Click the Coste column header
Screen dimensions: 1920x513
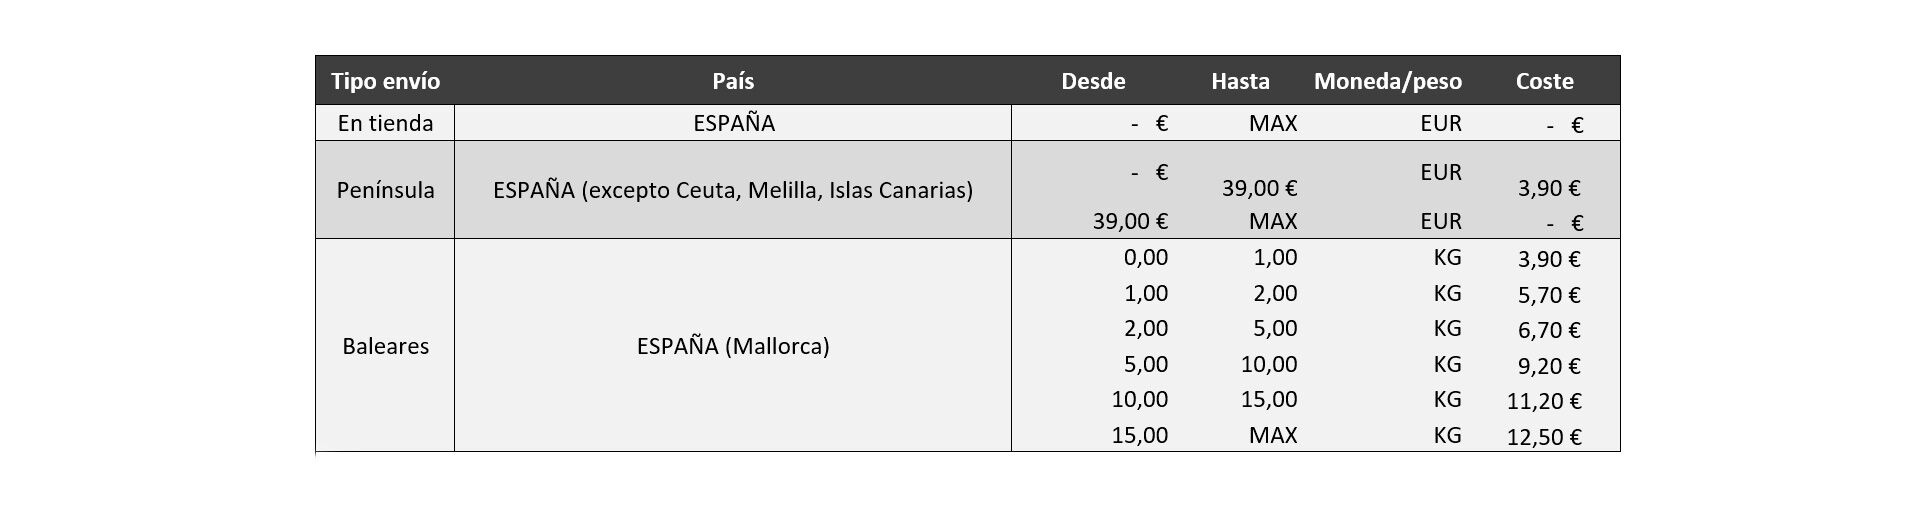point(1544,81)
